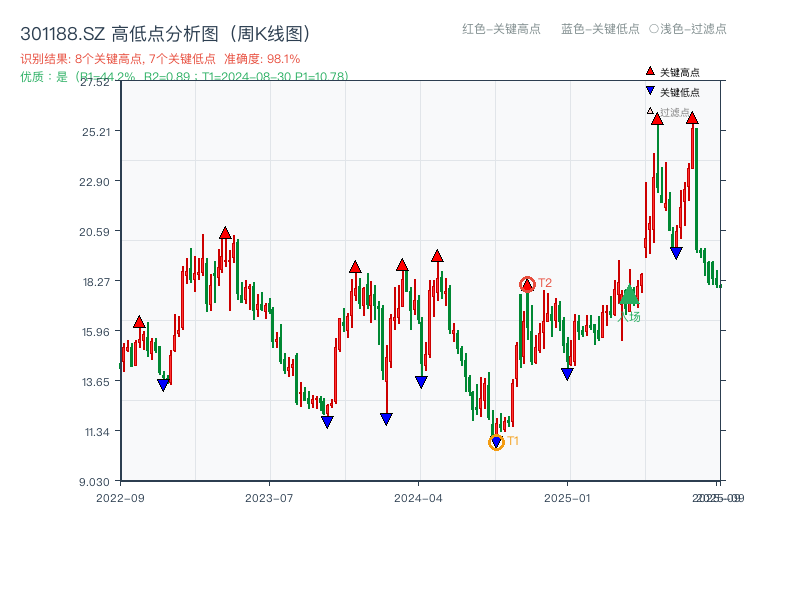The width and height of the screenshot is (800, 600).
Task: Click the red 关键高点 triangle in the legend box
Action: coord(649,71)
